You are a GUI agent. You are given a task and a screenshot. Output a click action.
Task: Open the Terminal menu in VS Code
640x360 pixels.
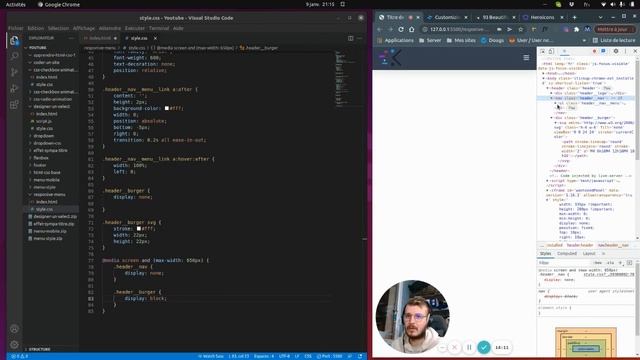point(159,28)
